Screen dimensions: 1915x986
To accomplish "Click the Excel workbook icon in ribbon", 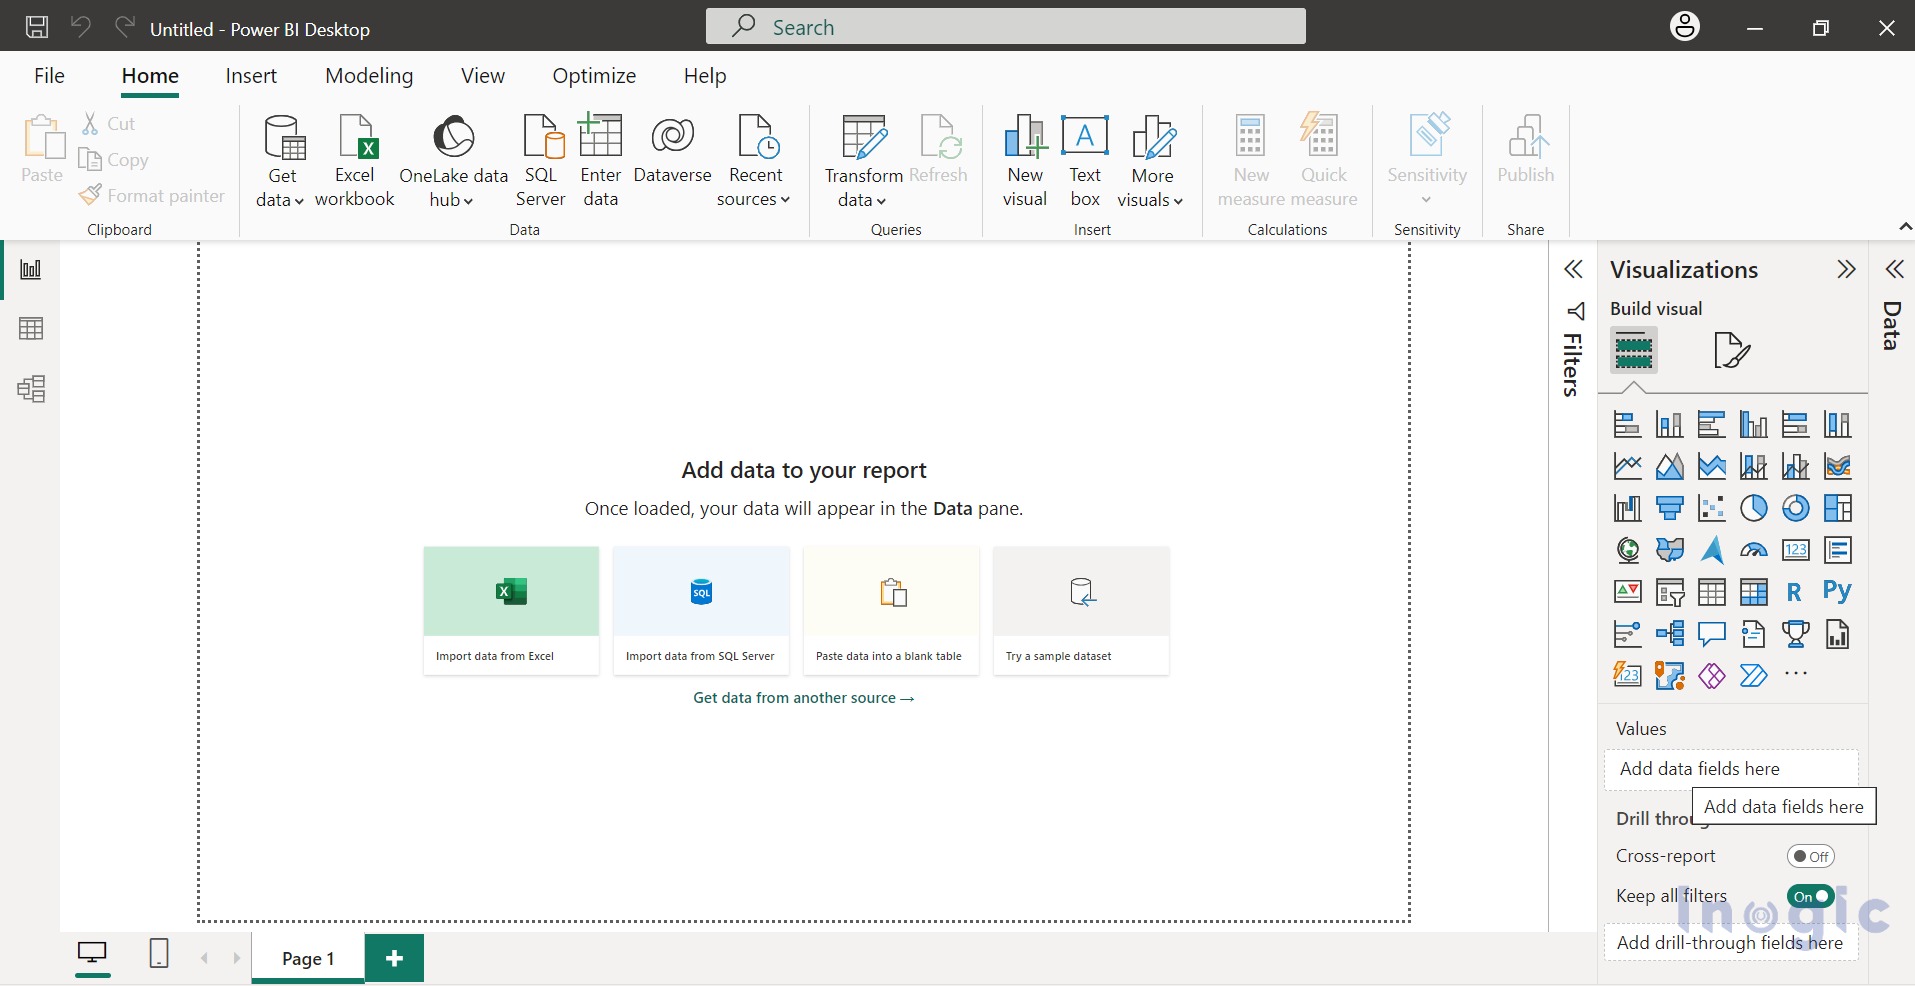I will click(355, 138).
